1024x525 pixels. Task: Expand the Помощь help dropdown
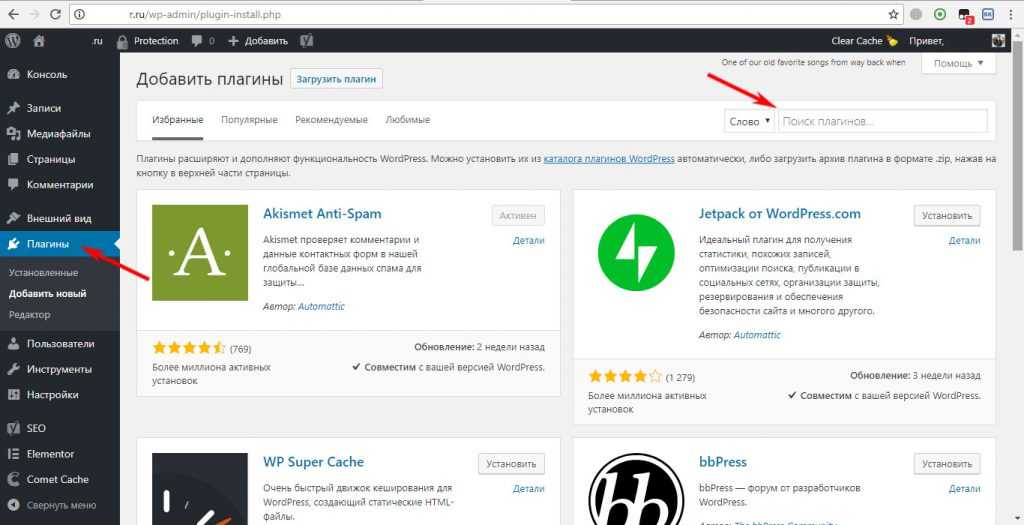pyautogui.click(x=958, y=63)
